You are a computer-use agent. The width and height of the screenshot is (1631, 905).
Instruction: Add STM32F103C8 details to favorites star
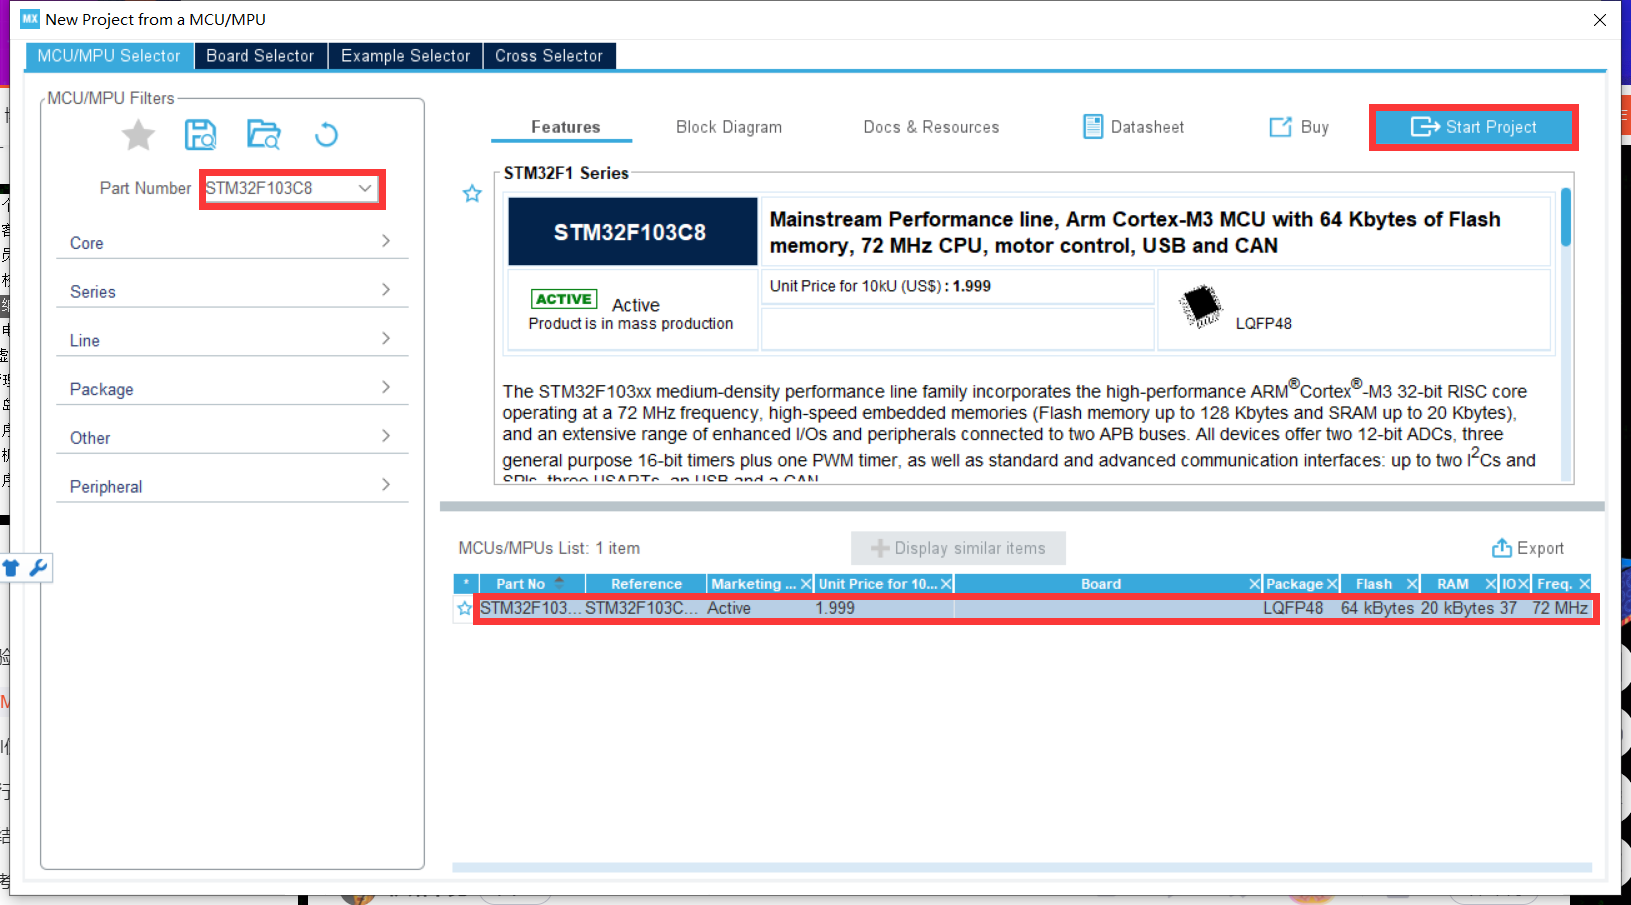[472, 193]
